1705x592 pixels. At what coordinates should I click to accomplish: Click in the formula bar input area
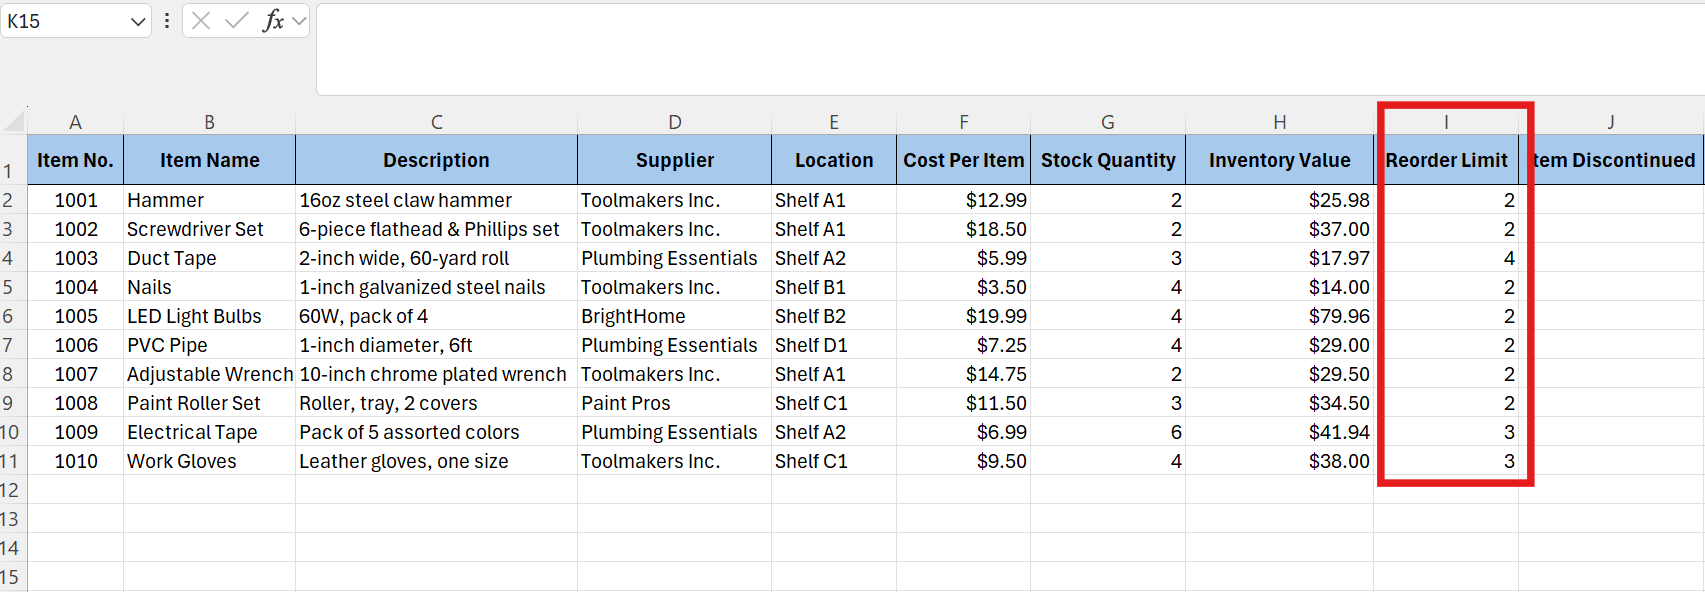[x=1000, y=50]
